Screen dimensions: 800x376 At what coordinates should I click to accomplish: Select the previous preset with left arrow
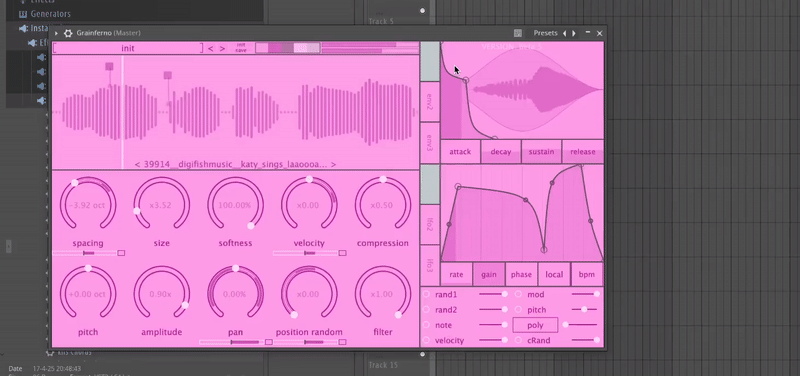564,33
